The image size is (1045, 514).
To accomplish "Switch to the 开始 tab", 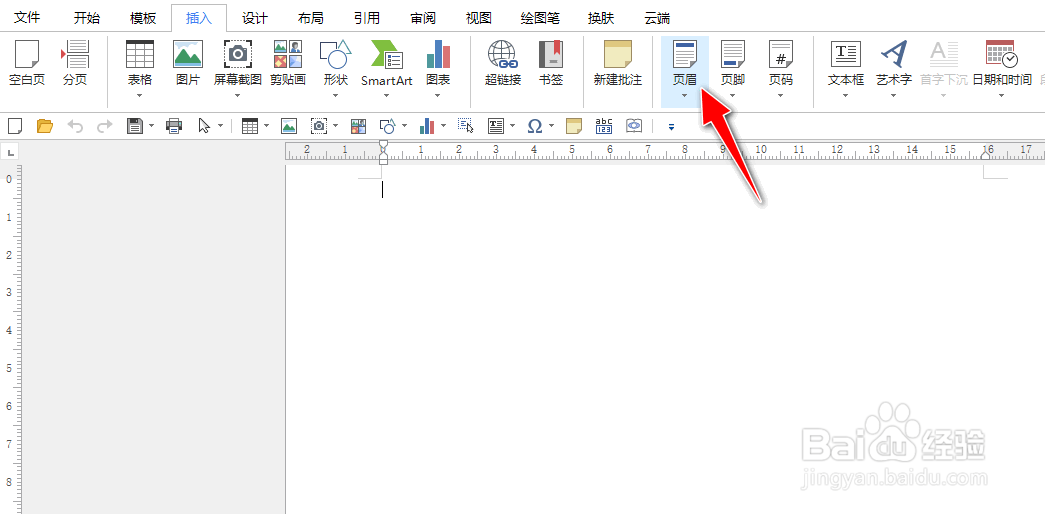I will click(x=87, y=18).
